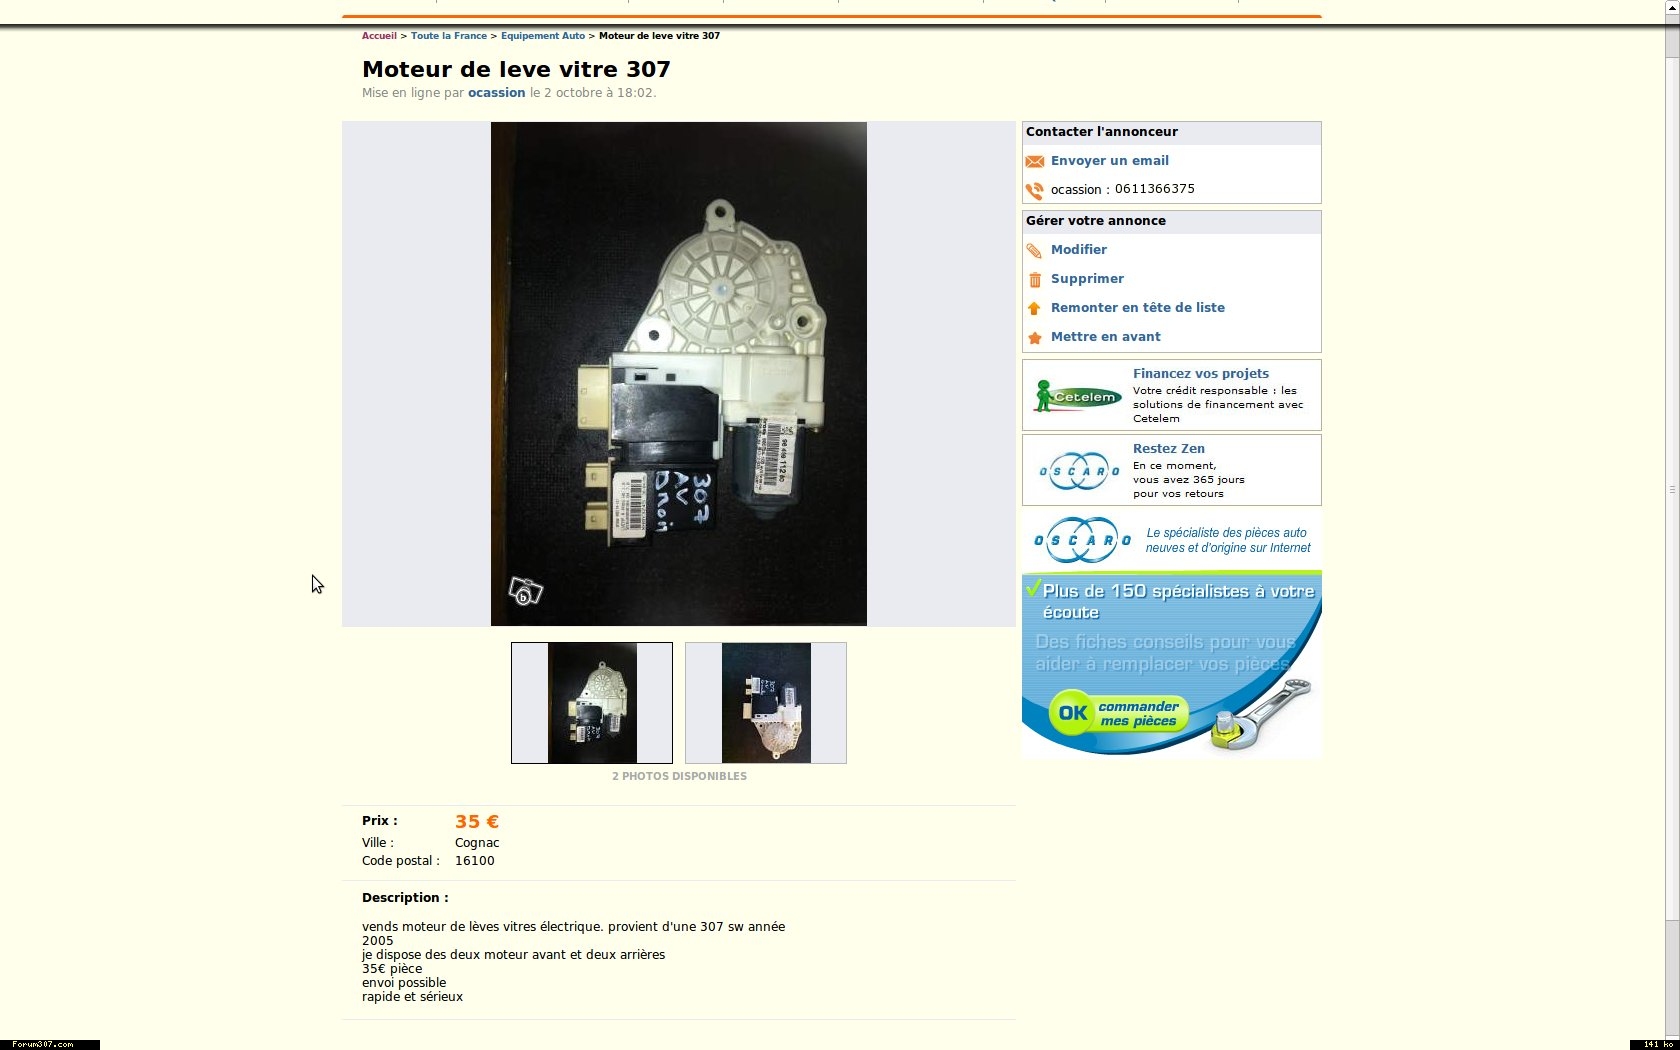Open Financez vos projets ad link
Image resolution: width=1680 pixels, height=1050 pixels.
coord(1201,374)
